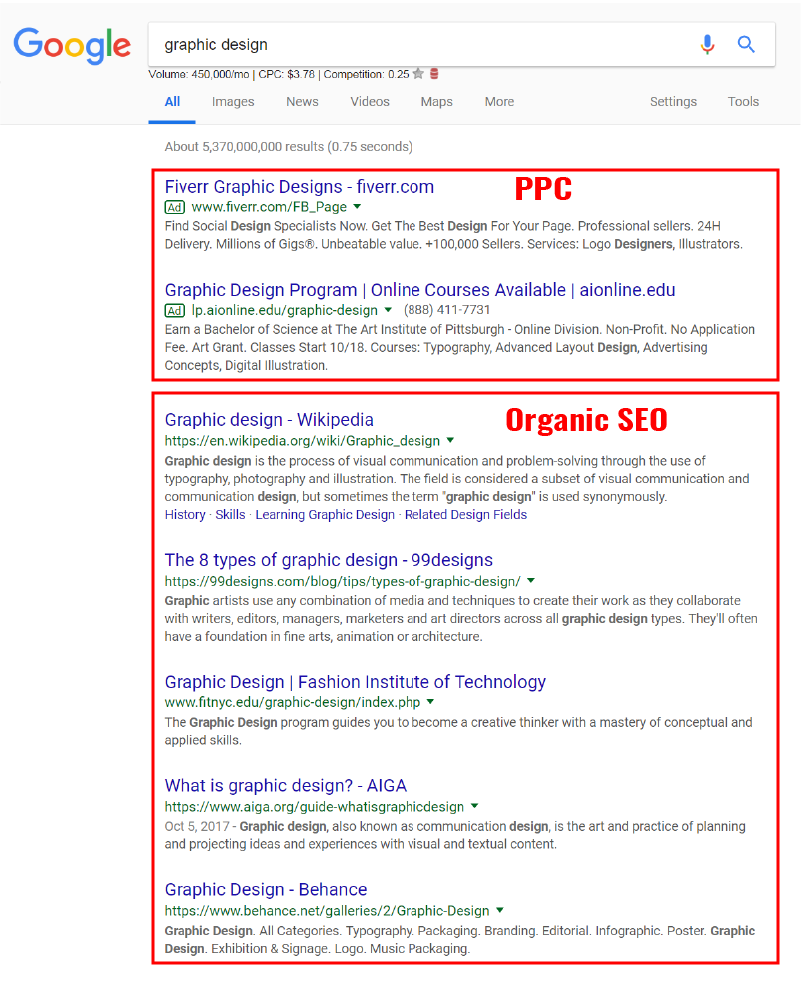The height and width of the screenshot is (983, 801).
Task: Open dropdown arrow beside 99designs URL
Action: pos(531,581)
